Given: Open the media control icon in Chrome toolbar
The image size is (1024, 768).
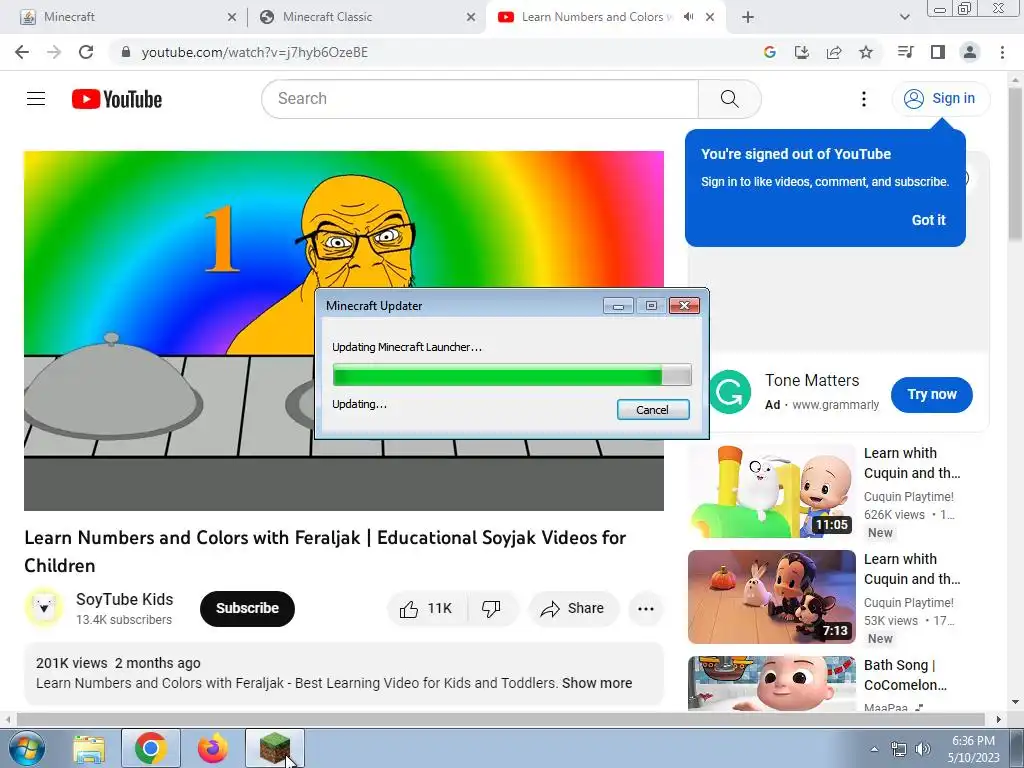Looking at the screenshot, I should [905, 52].
